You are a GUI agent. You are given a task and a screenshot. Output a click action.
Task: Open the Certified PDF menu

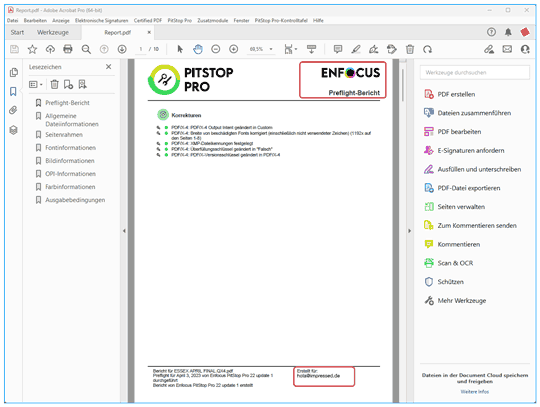(148, 20)
